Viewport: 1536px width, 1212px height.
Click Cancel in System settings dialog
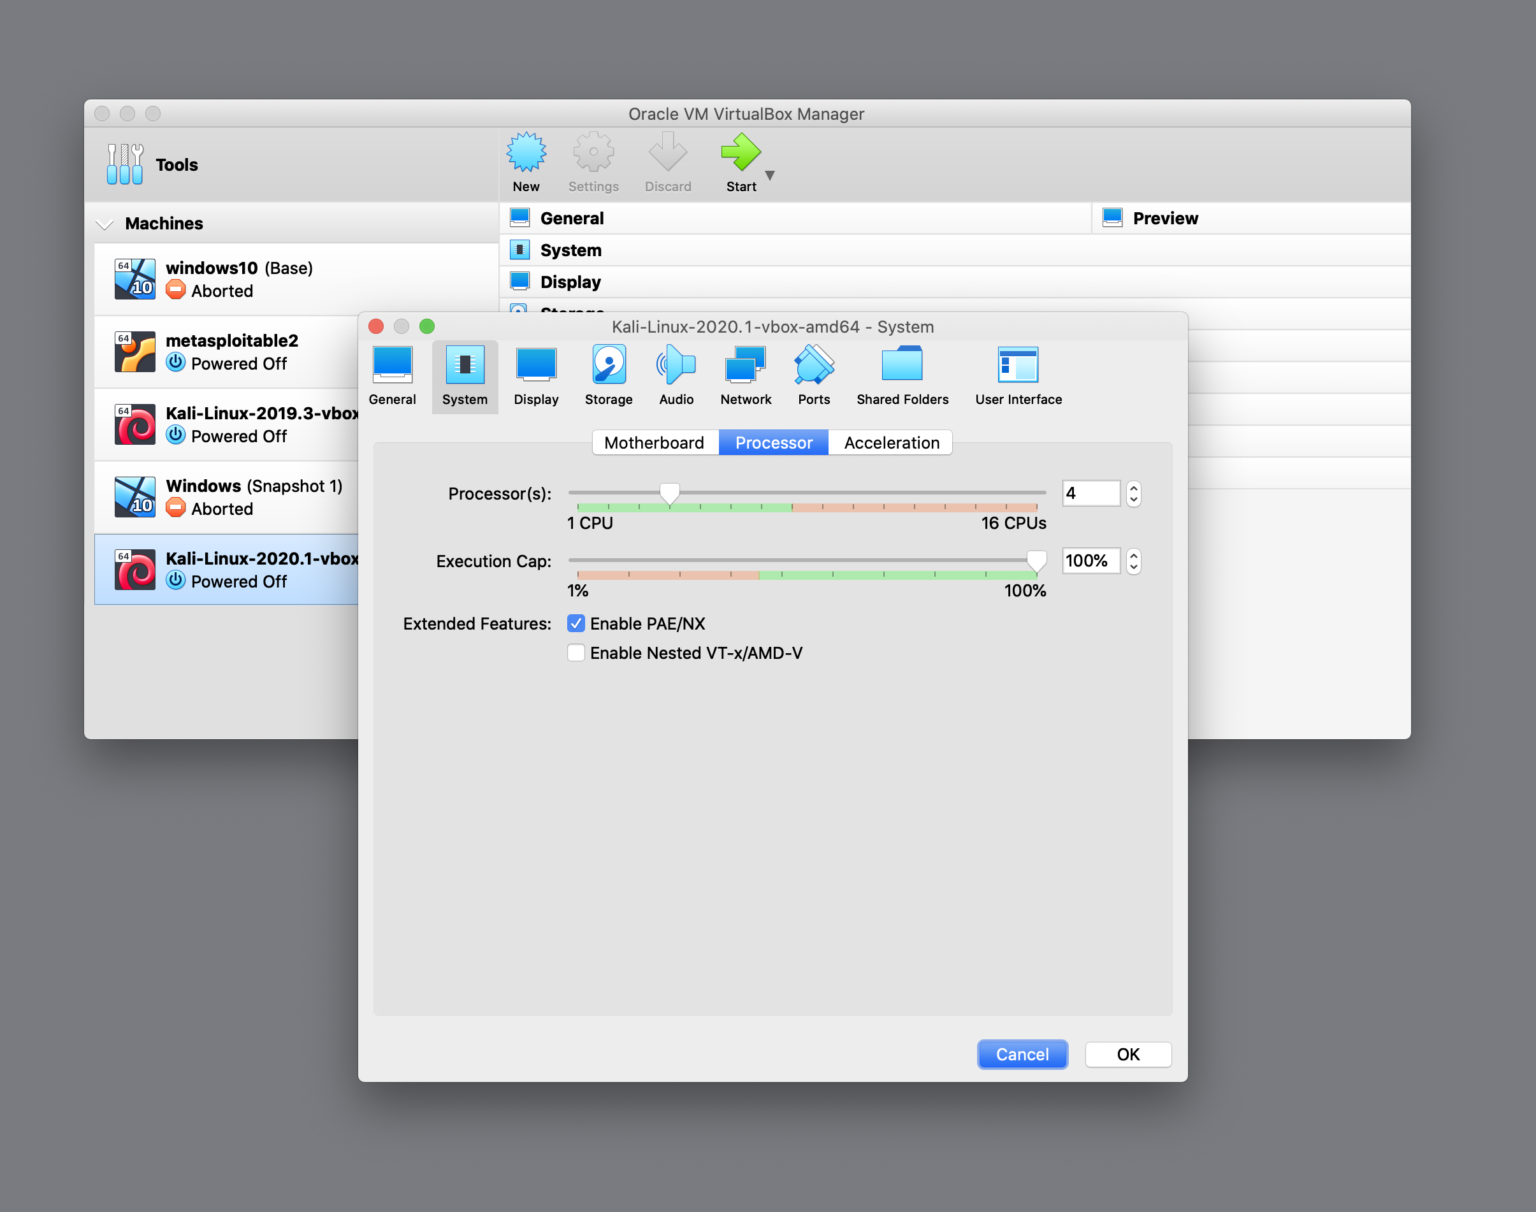click(1022, 1054)
